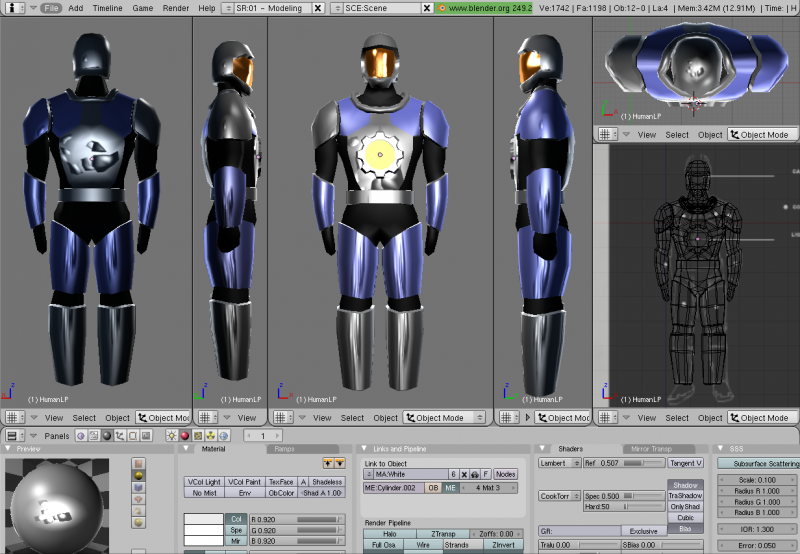The width and height of the screenshot is (800, 554).
Task: Open the Render menu
Action: (x=176, y=7)
